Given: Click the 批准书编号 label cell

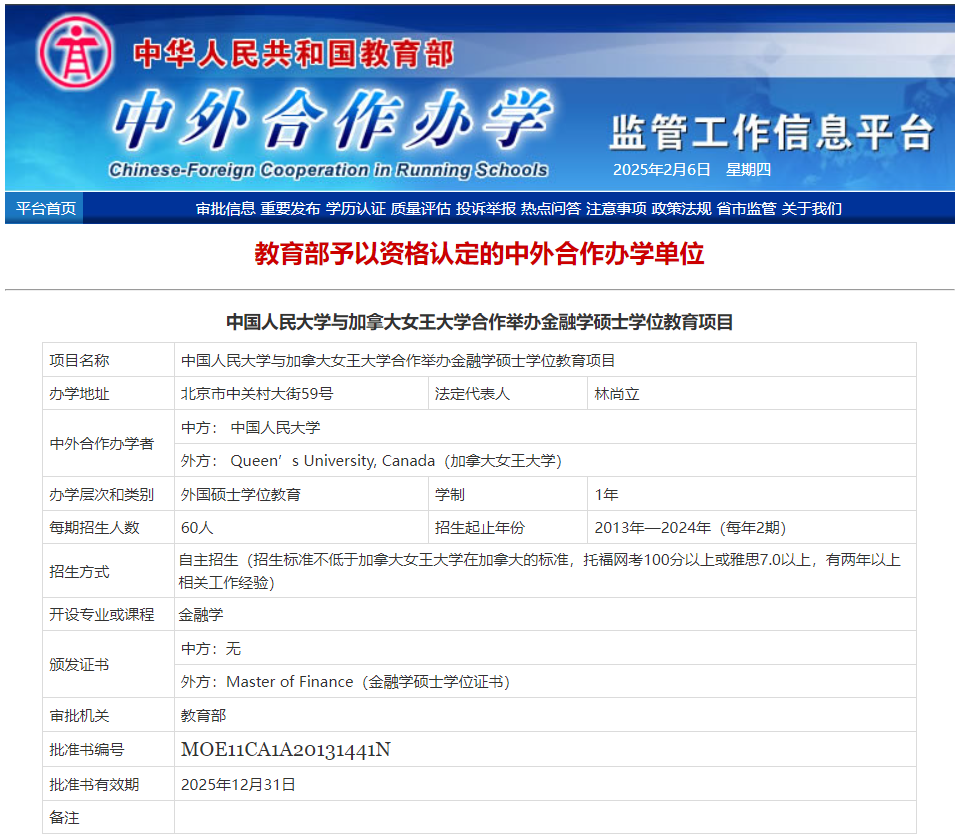Looking at the screenshot, I should click(x=108, y=749).
